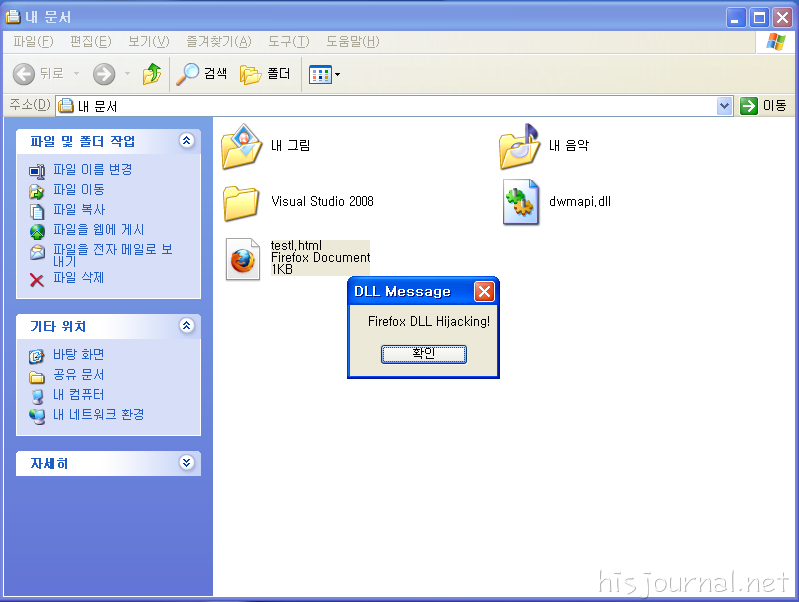Click the Go (이동) button

click(x=763, y=106)
